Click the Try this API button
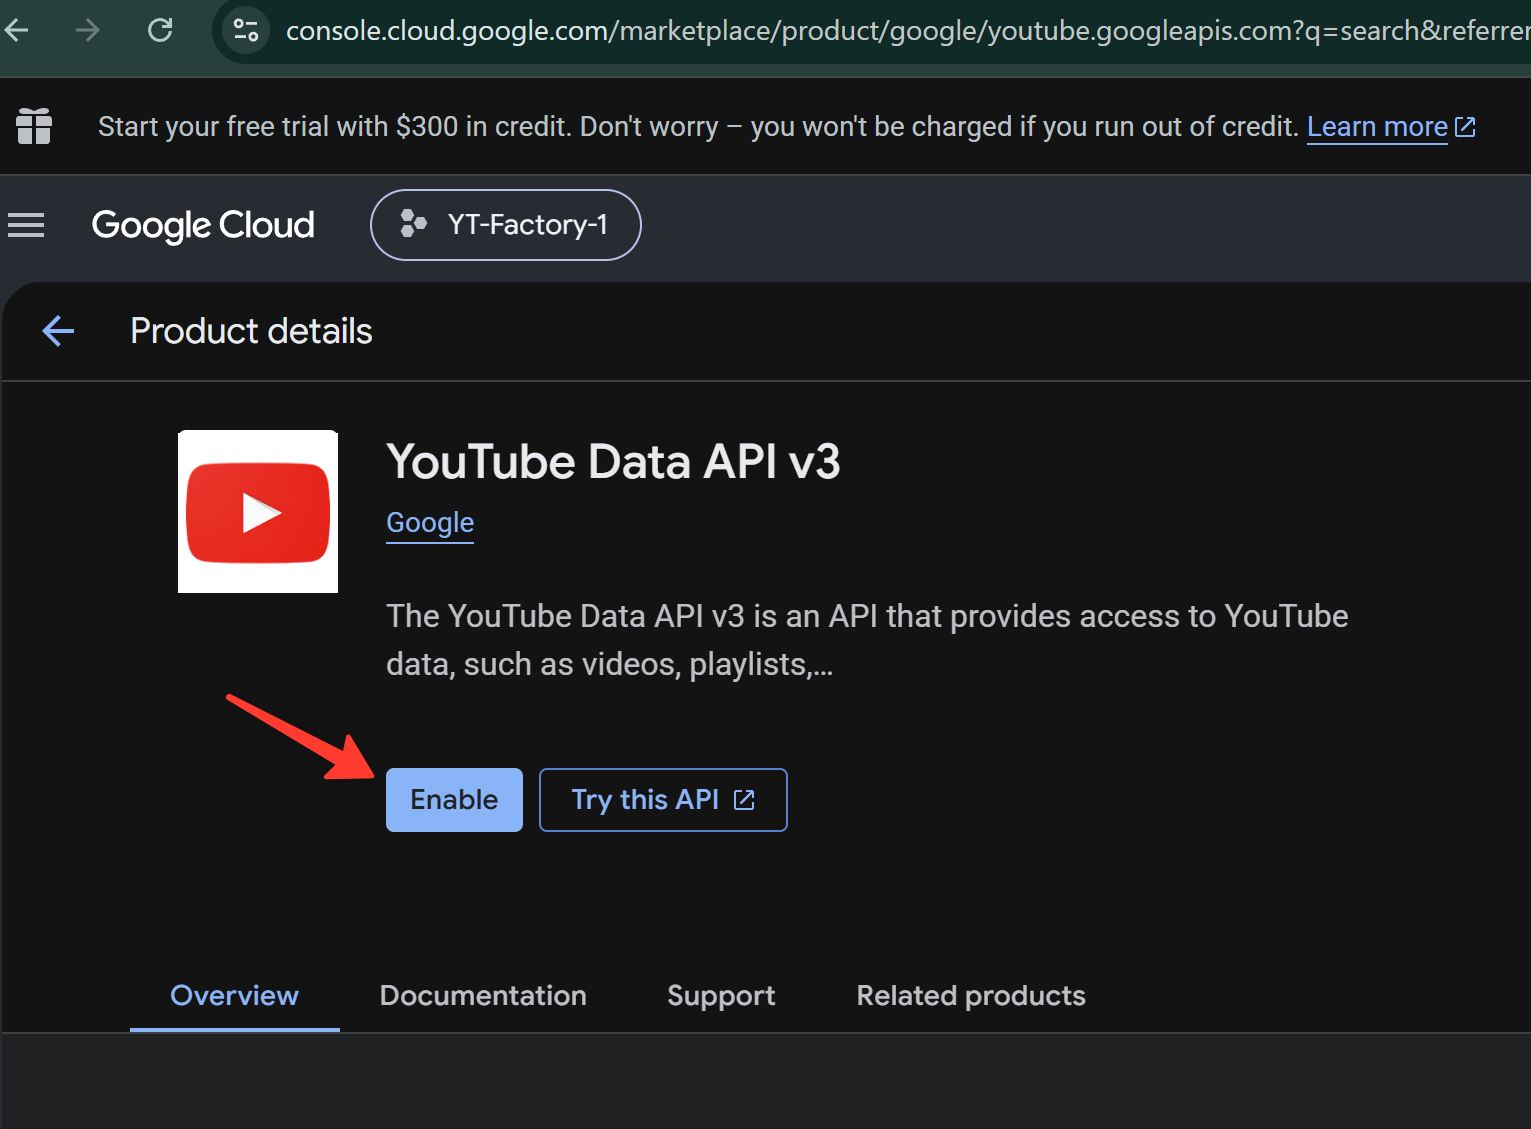The height and width of the screenshot is (1129, 1531). (x=663, y=800)
